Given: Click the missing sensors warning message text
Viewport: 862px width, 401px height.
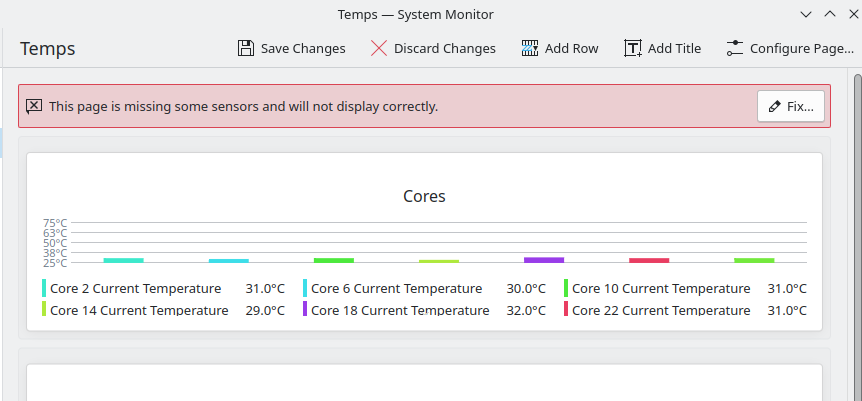Looking at the screenshot, I should coord(243,106).
